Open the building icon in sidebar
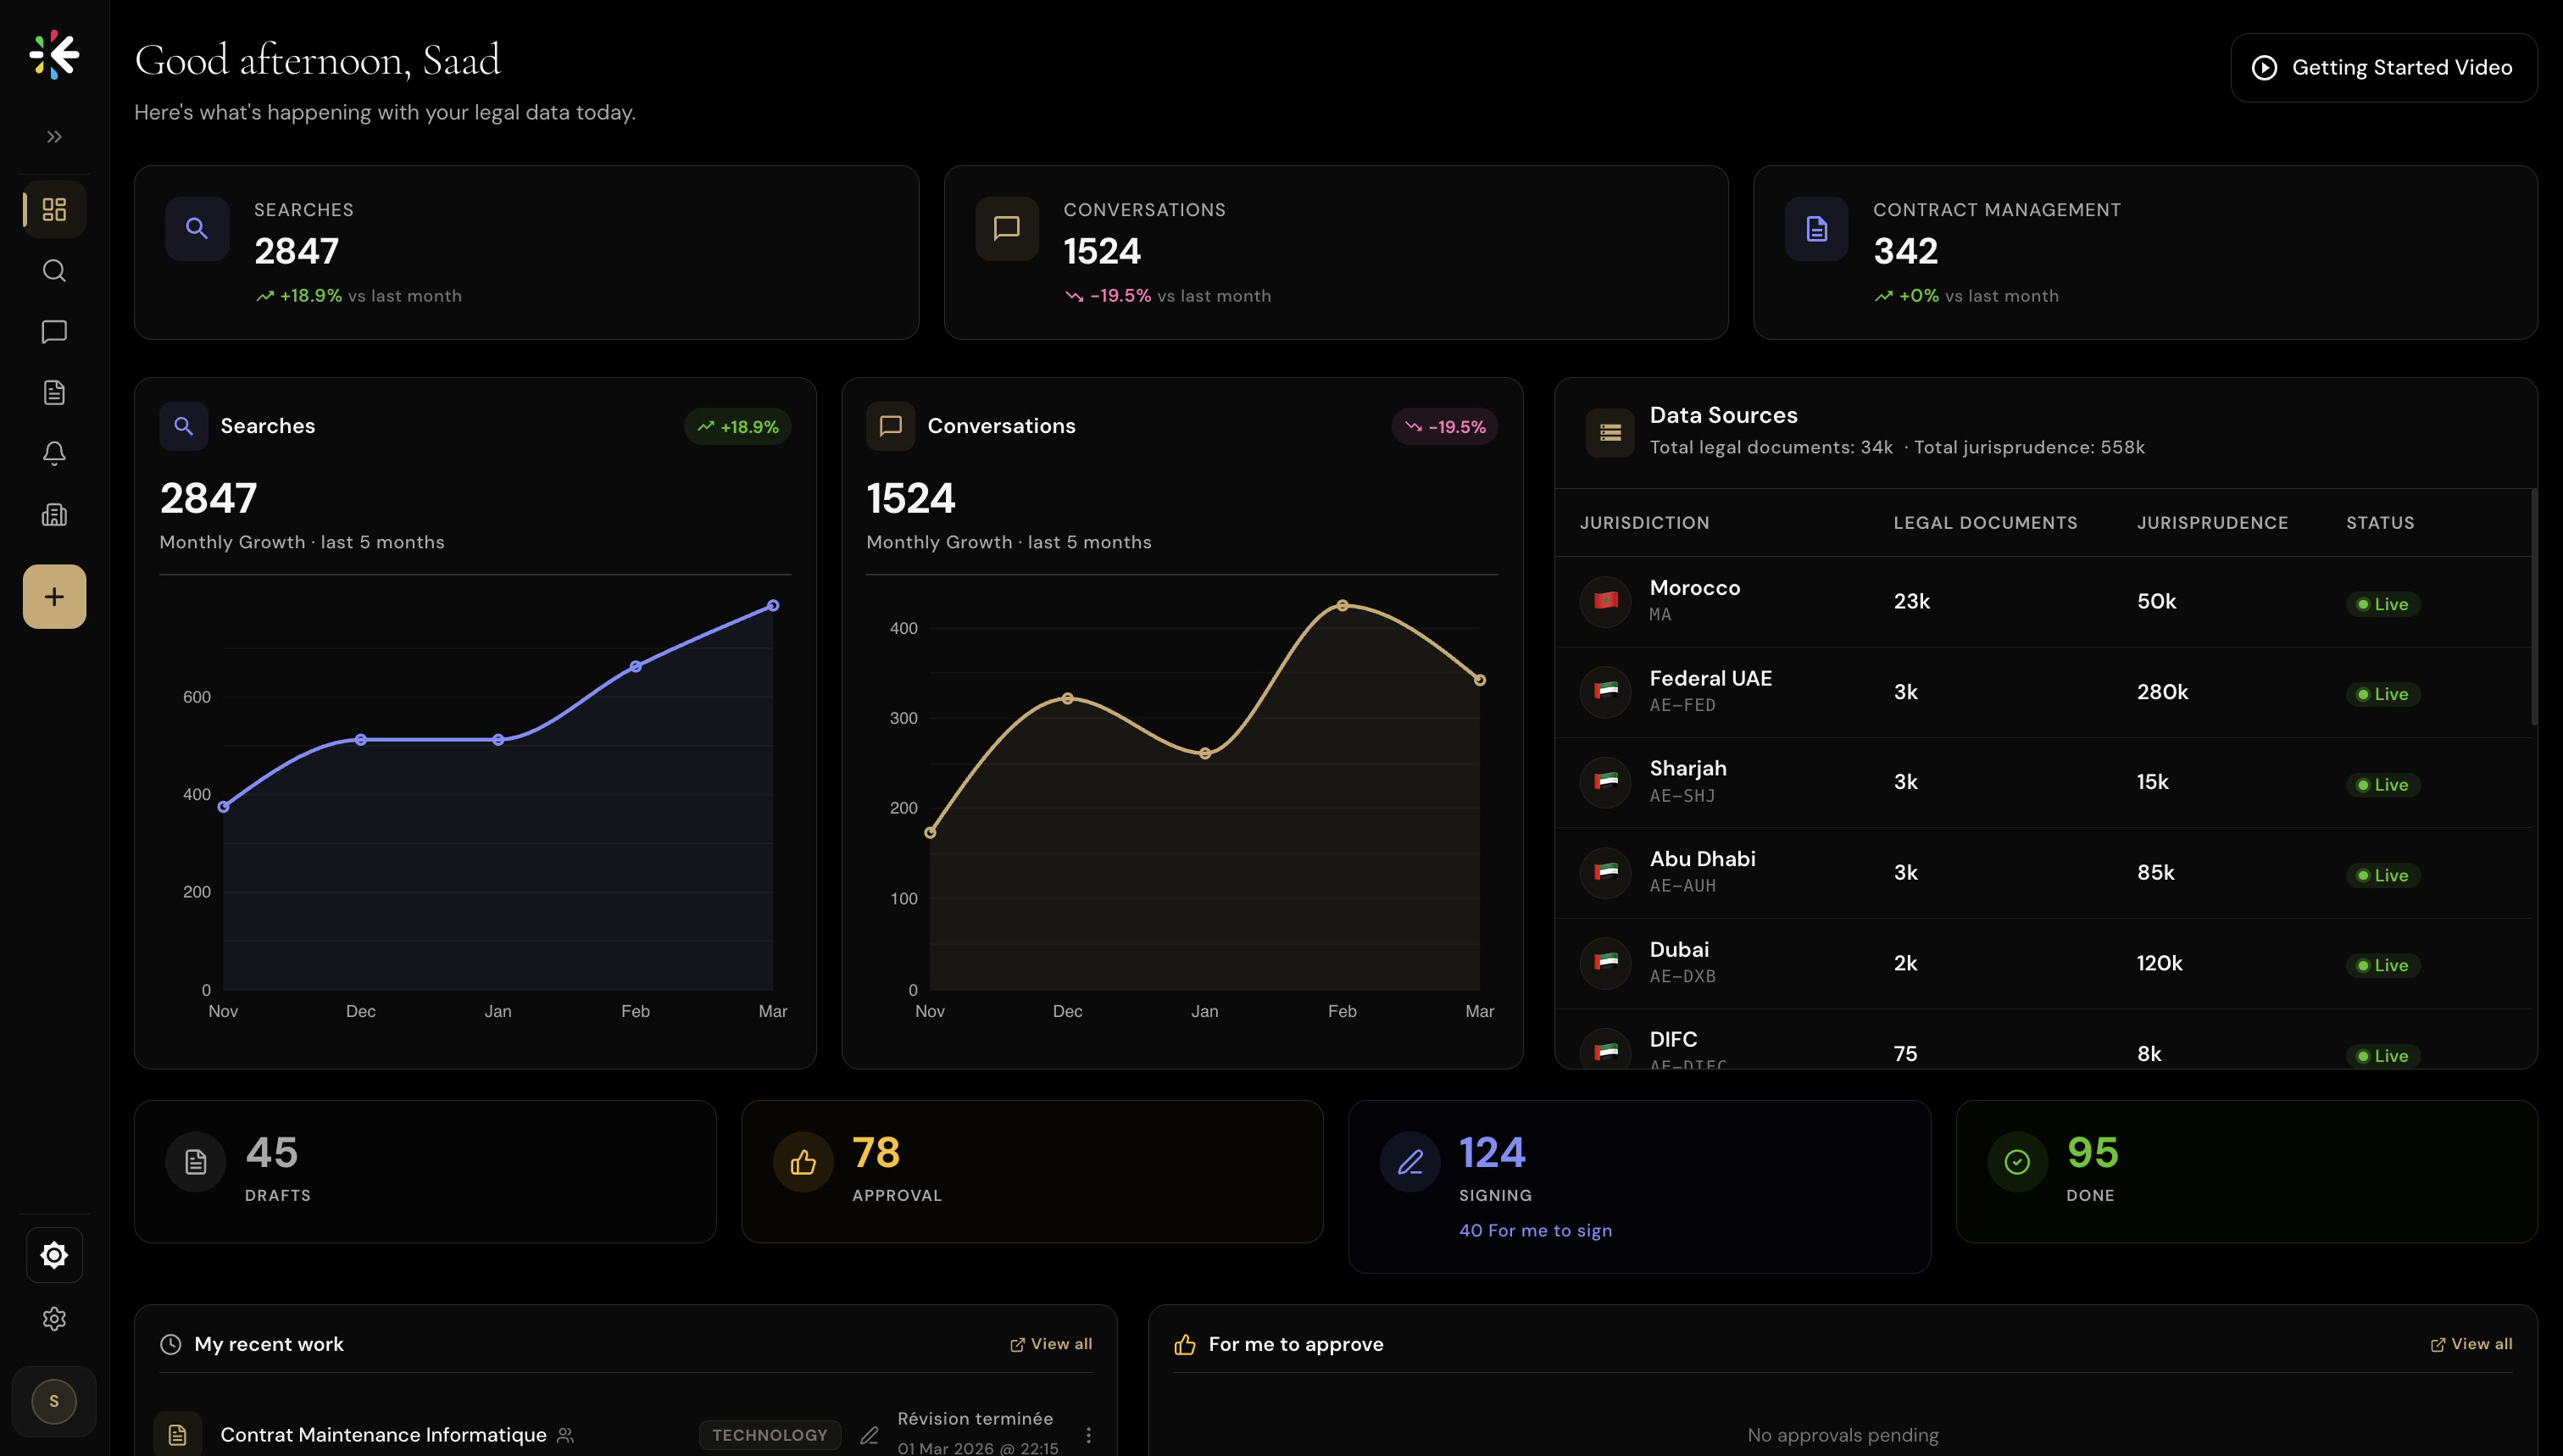 54,515
